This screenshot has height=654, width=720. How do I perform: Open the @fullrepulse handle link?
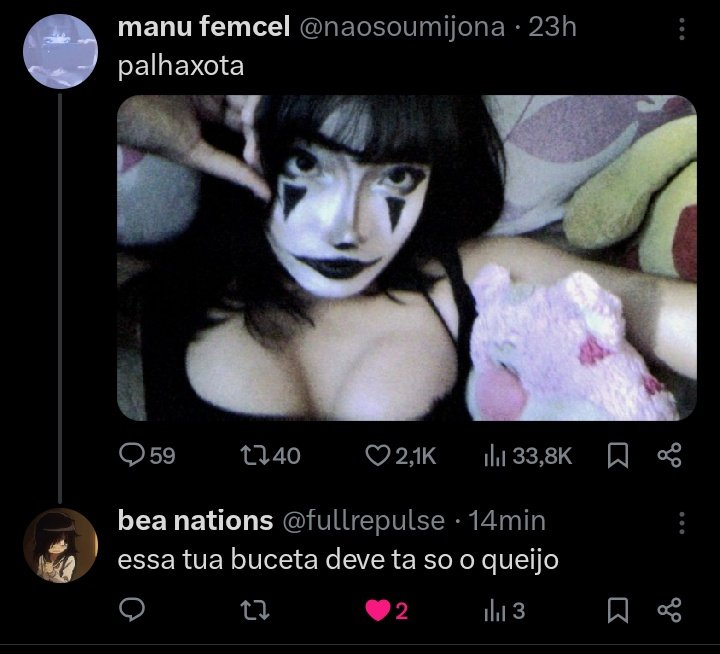tap(364, 521)
